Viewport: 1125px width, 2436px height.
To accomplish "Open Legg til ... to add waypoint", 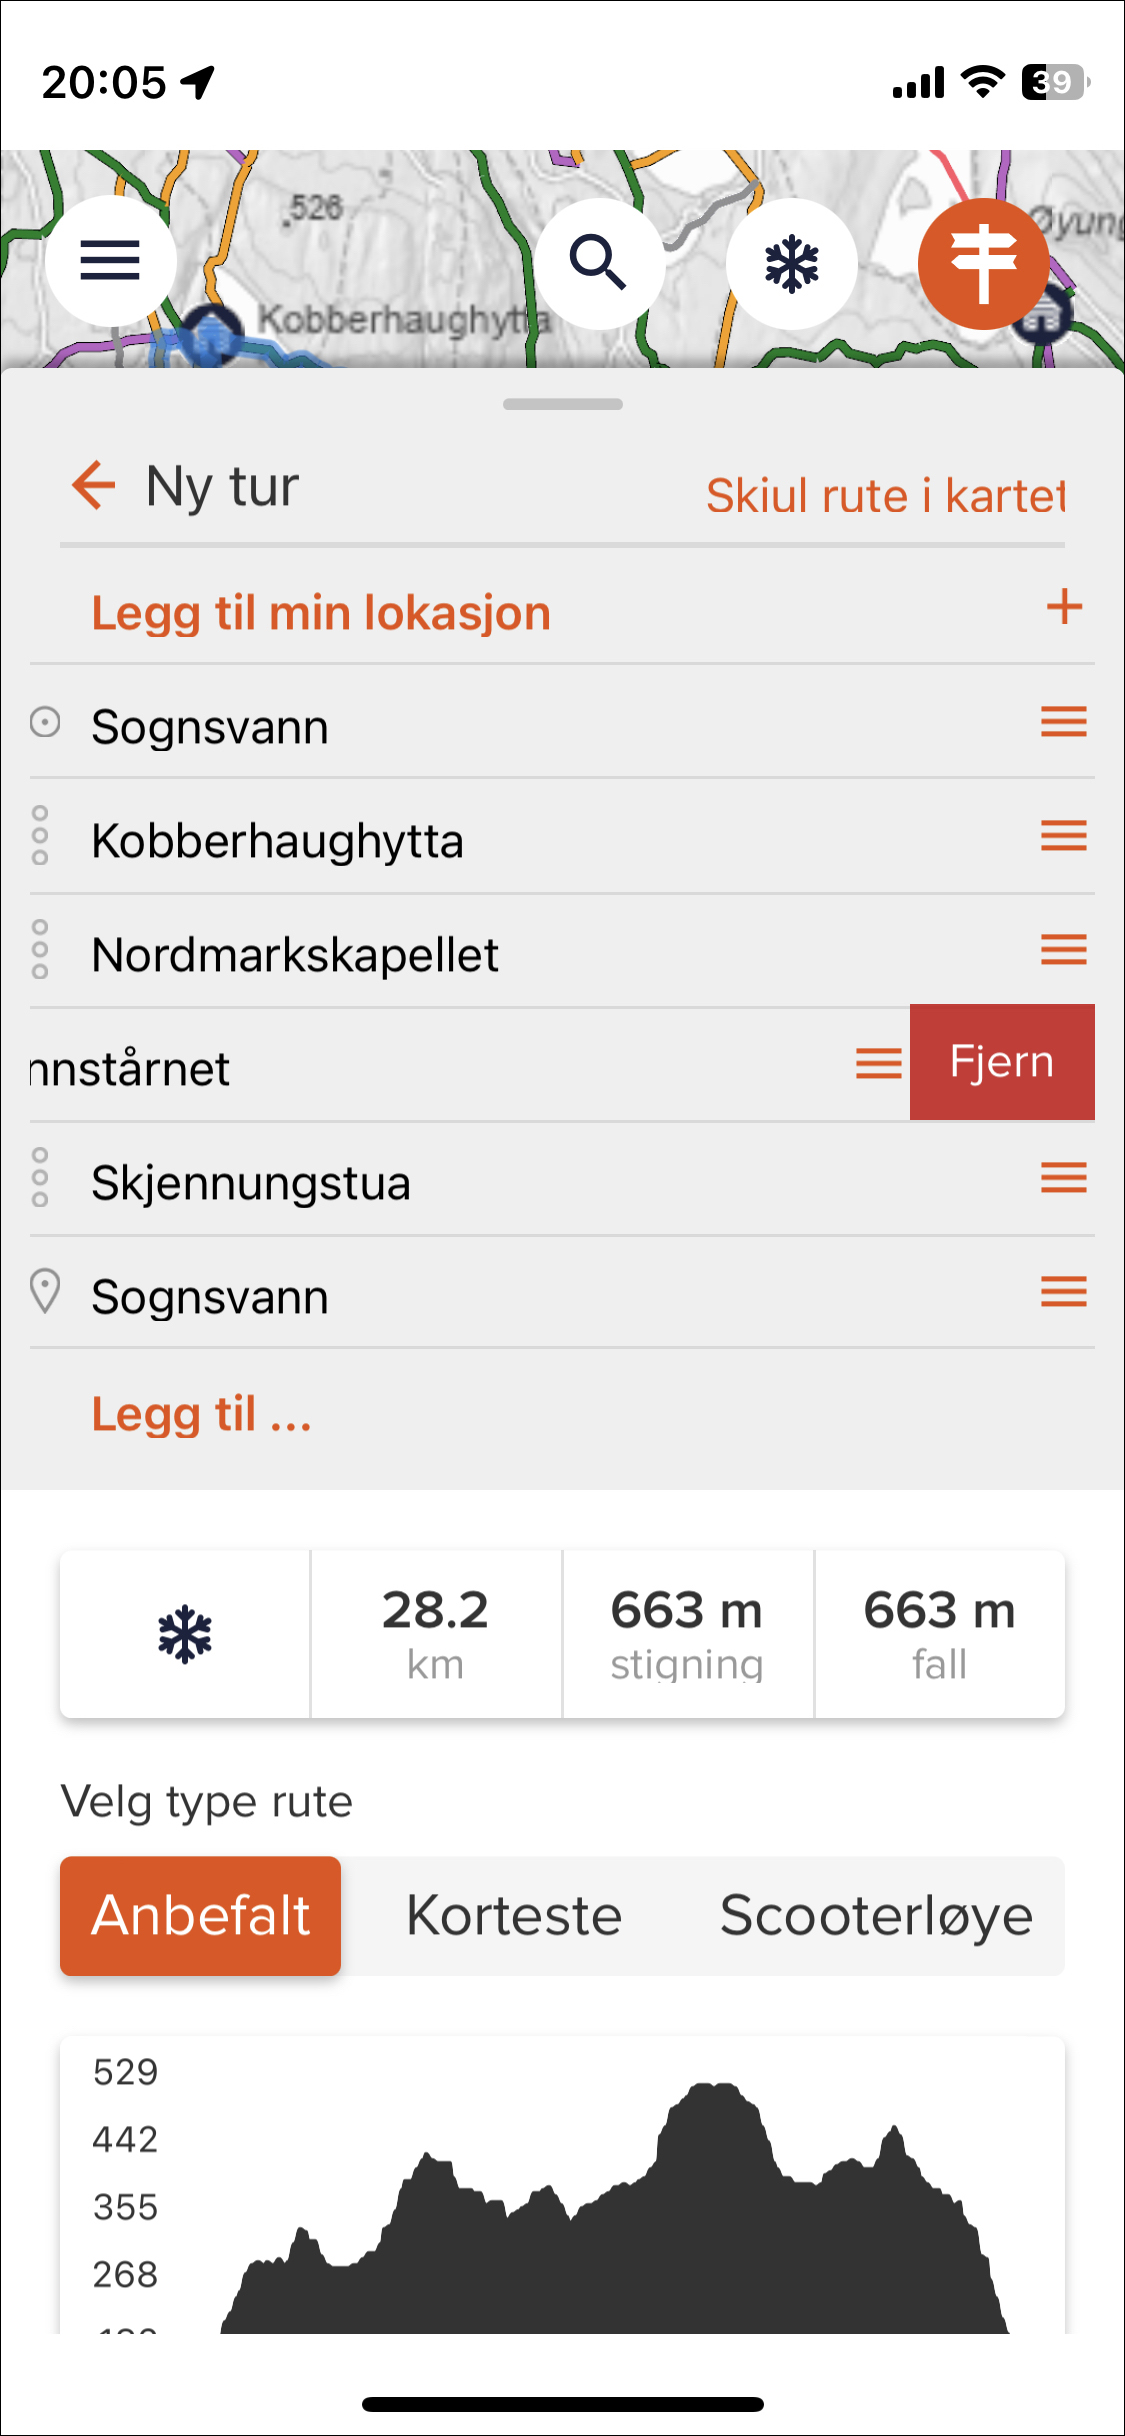I will pyautogui.click(x=202, y=1414).
